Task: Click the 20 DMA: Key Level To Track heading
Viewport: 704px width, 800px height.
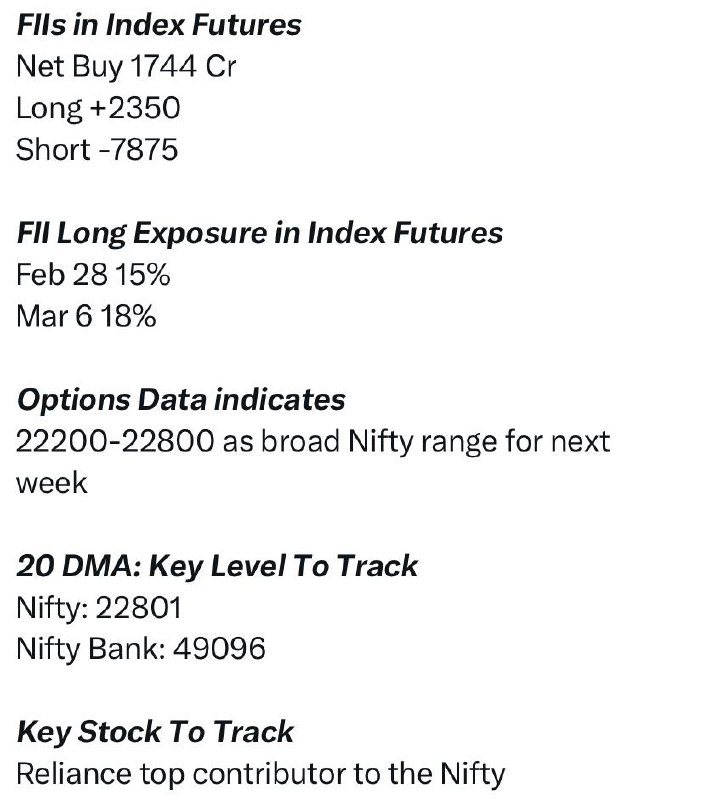Action: coord(217,566)
